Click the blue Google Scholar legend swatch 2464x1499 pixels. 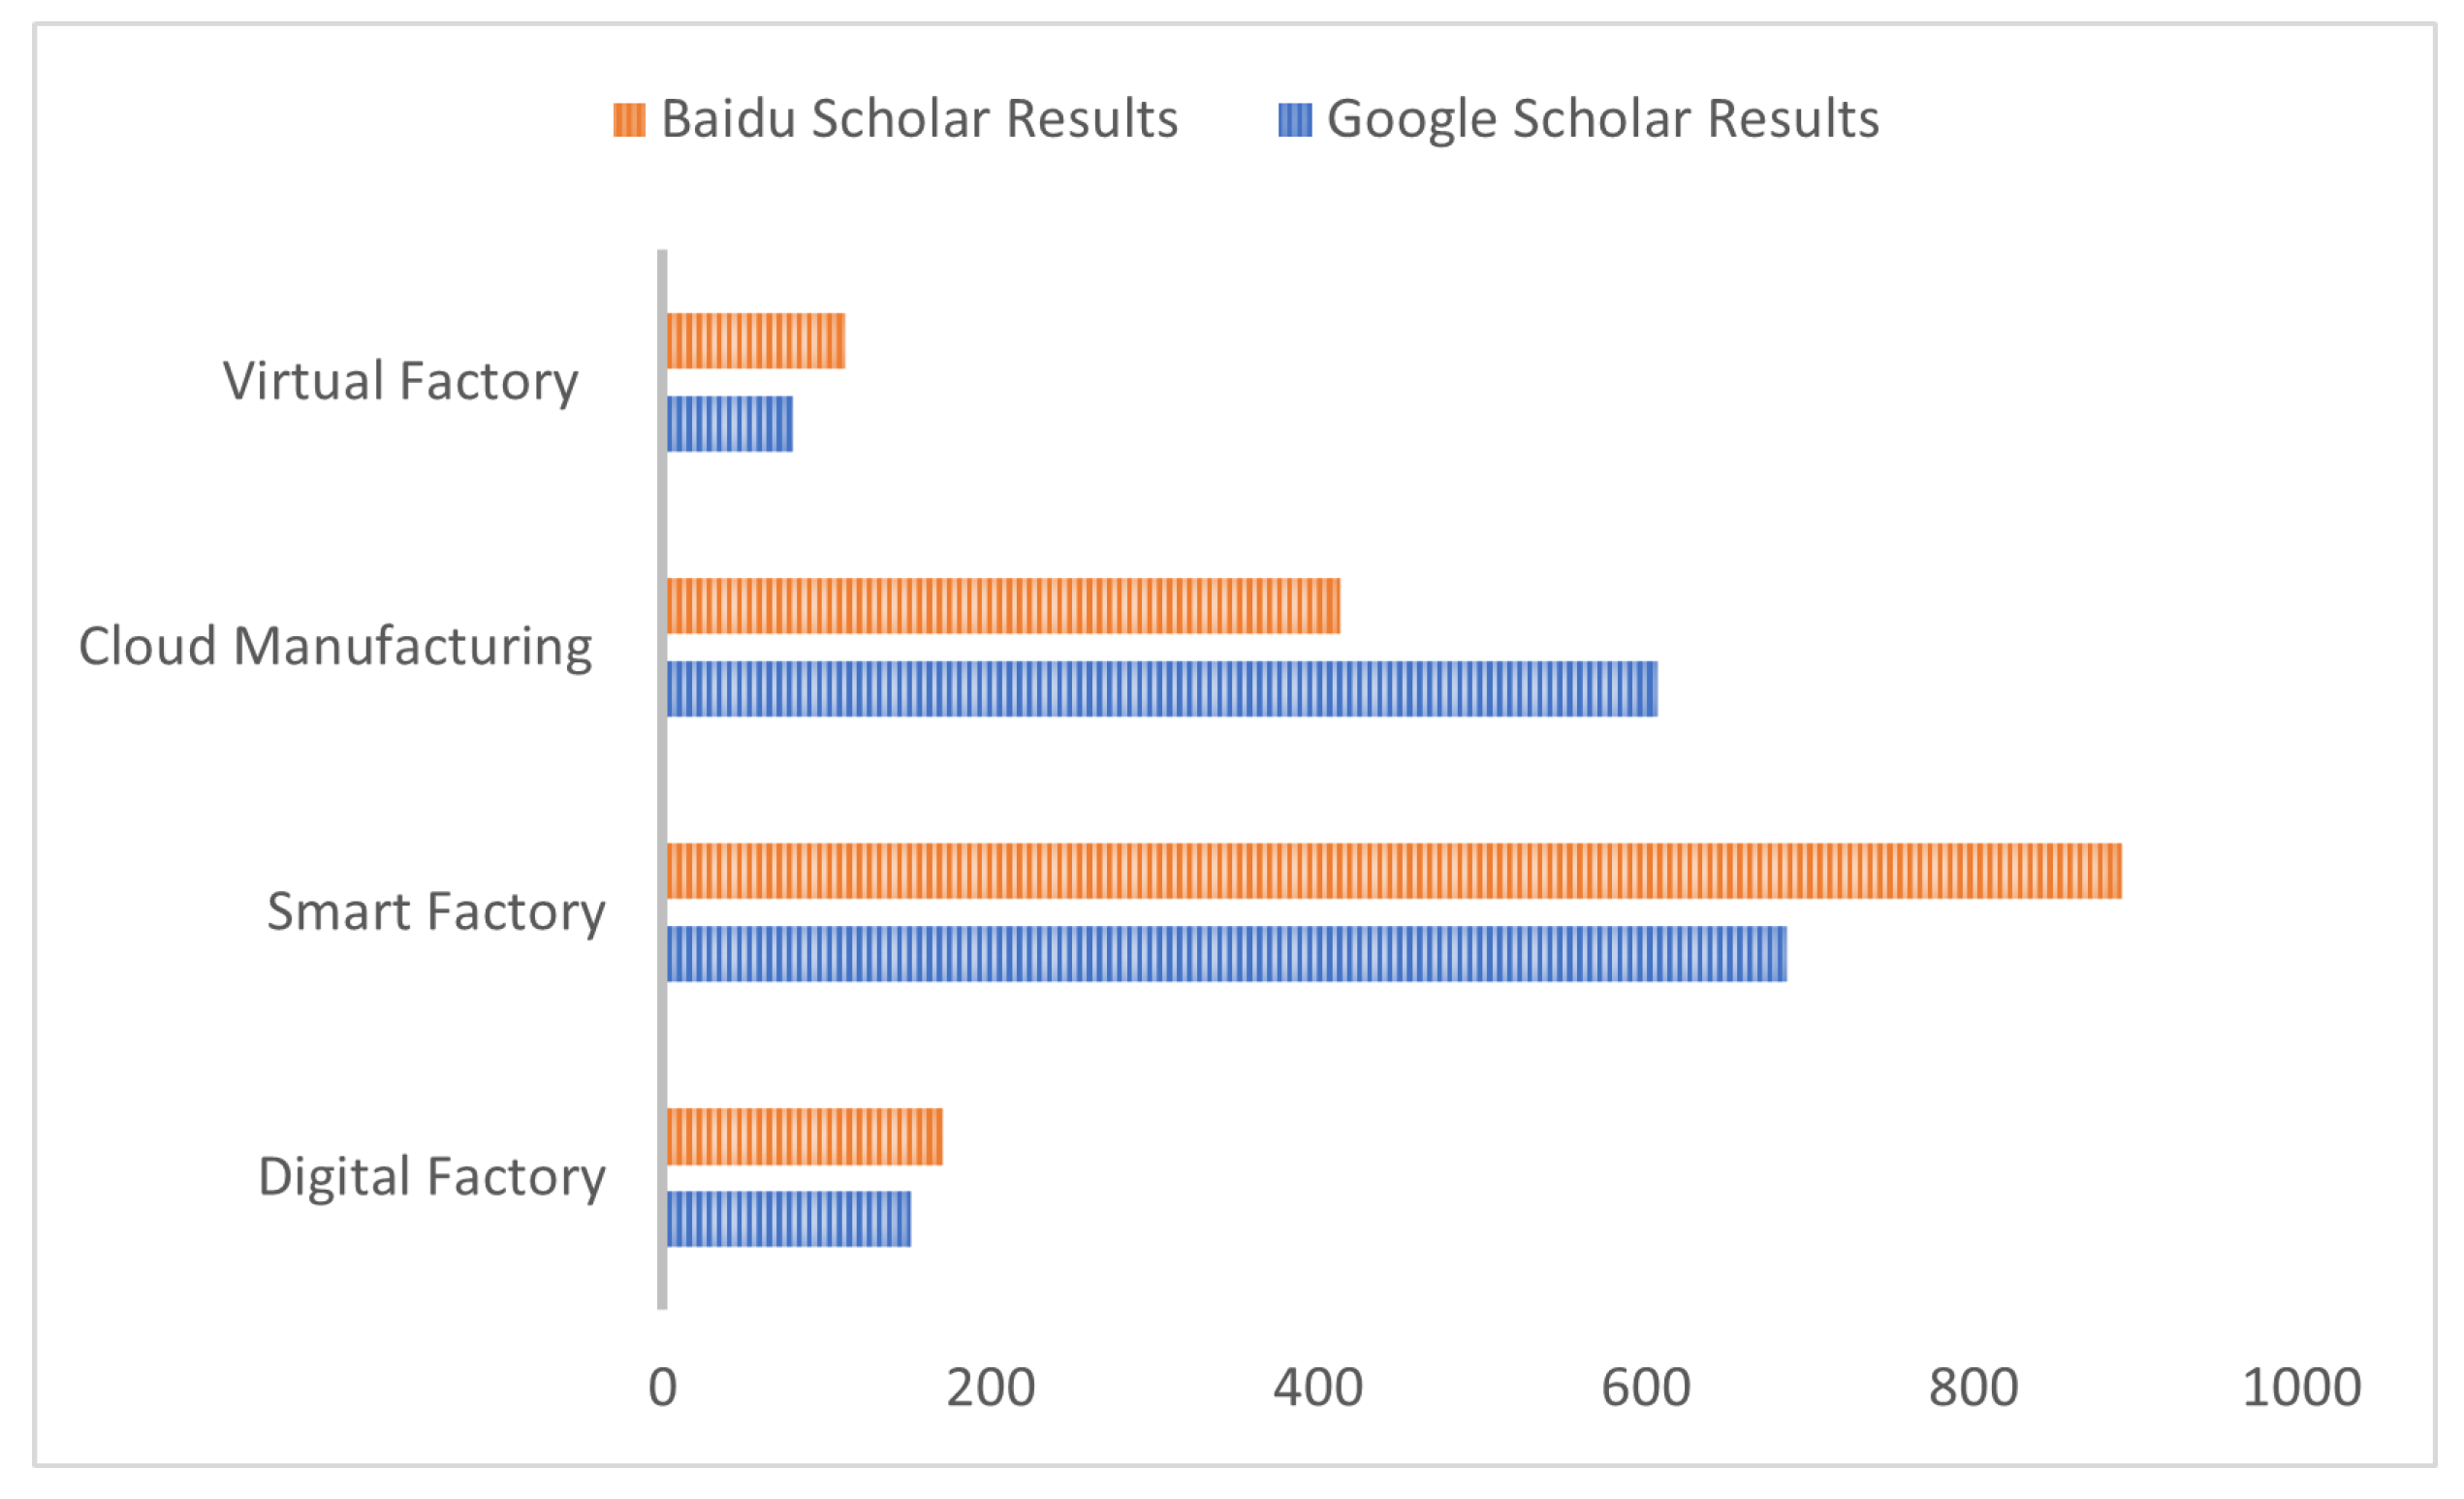(1294, 120)
